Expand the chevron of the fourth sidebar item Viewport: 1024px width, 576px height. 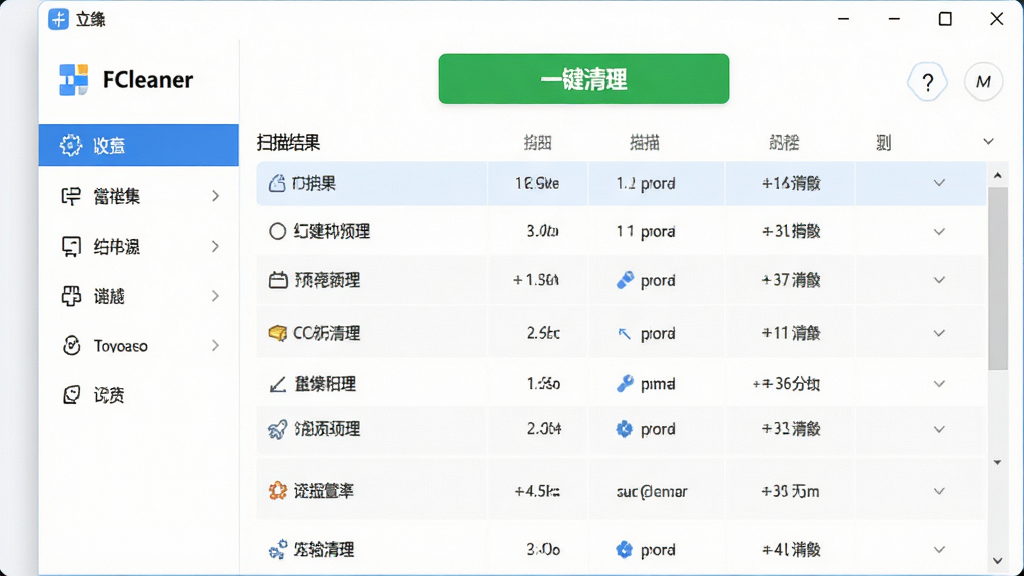(x=216, y=296)
